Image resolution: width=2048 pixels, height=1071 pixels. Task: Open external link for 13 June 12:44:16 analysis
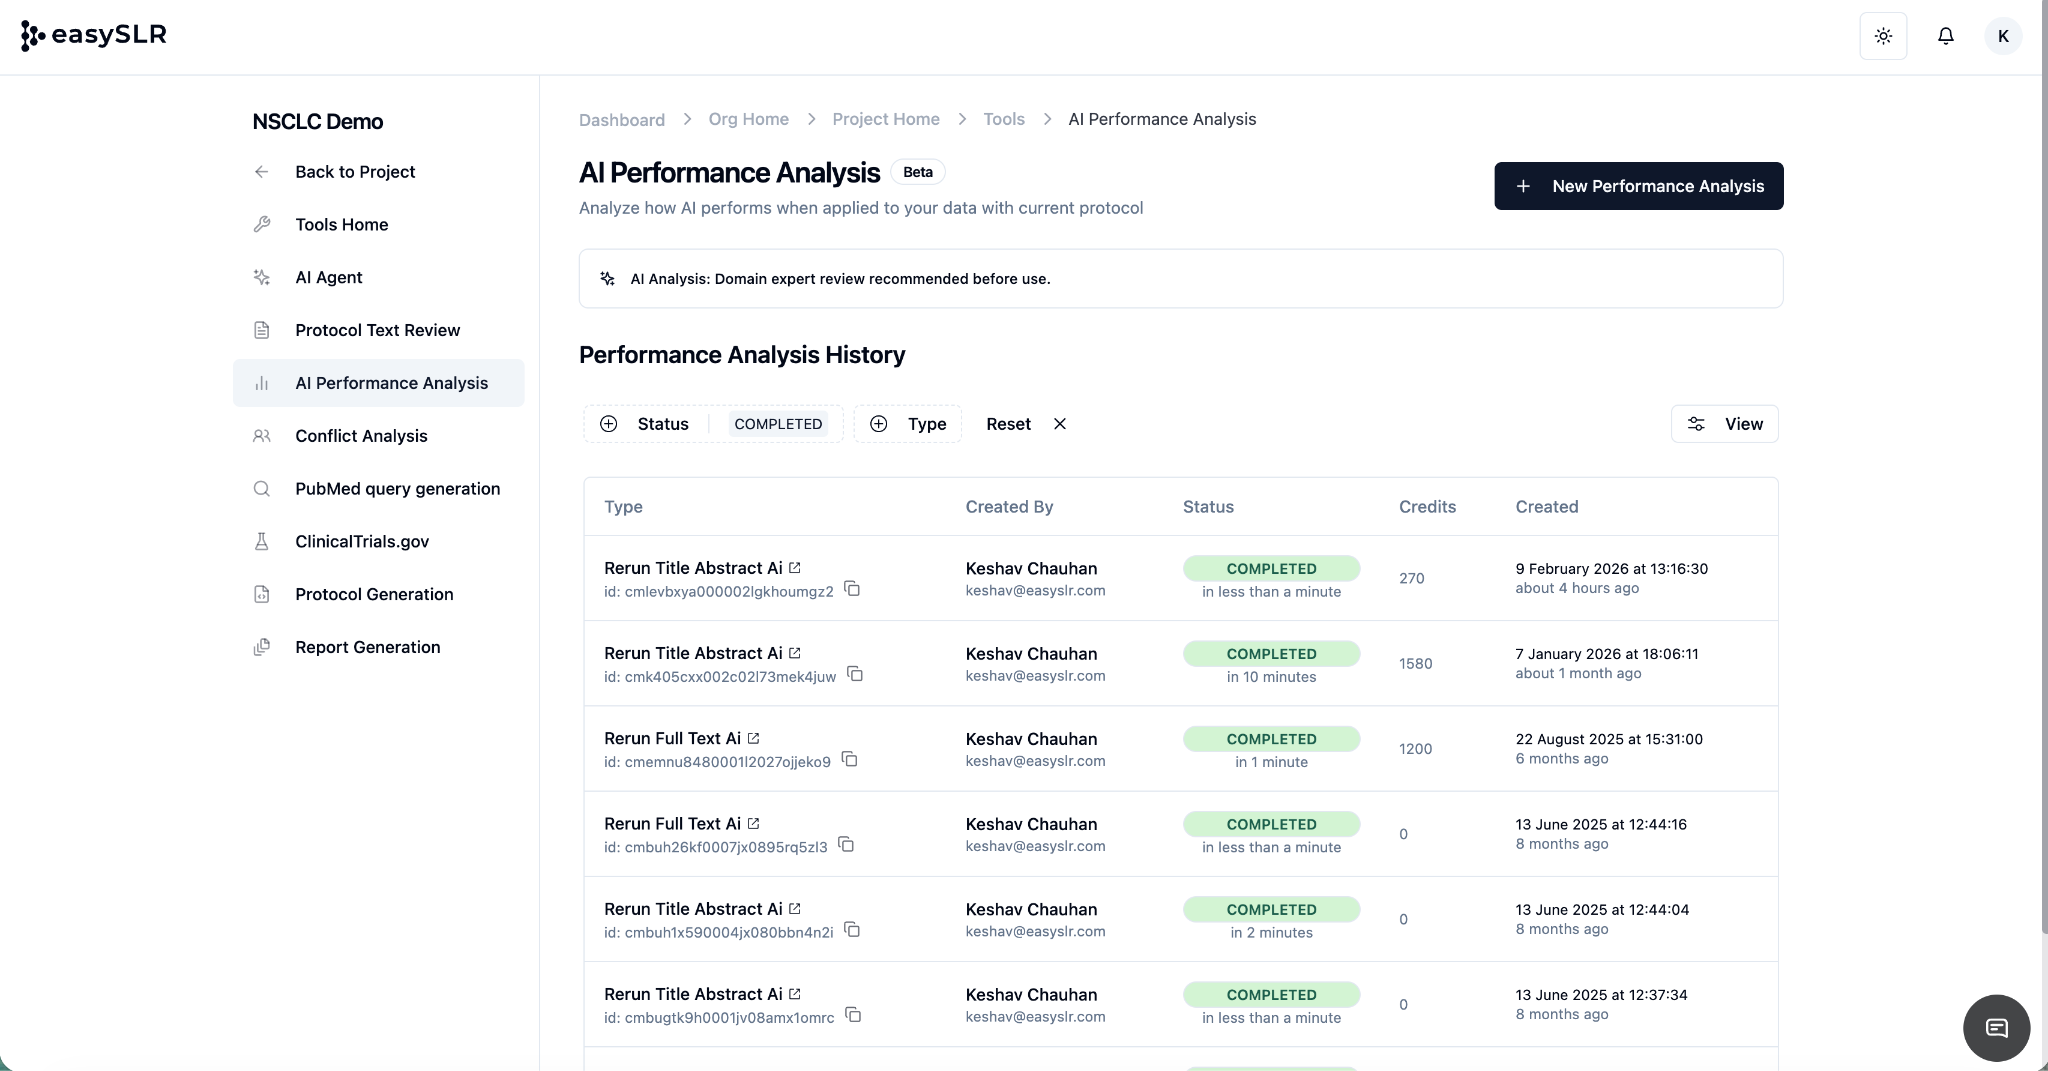753,824
